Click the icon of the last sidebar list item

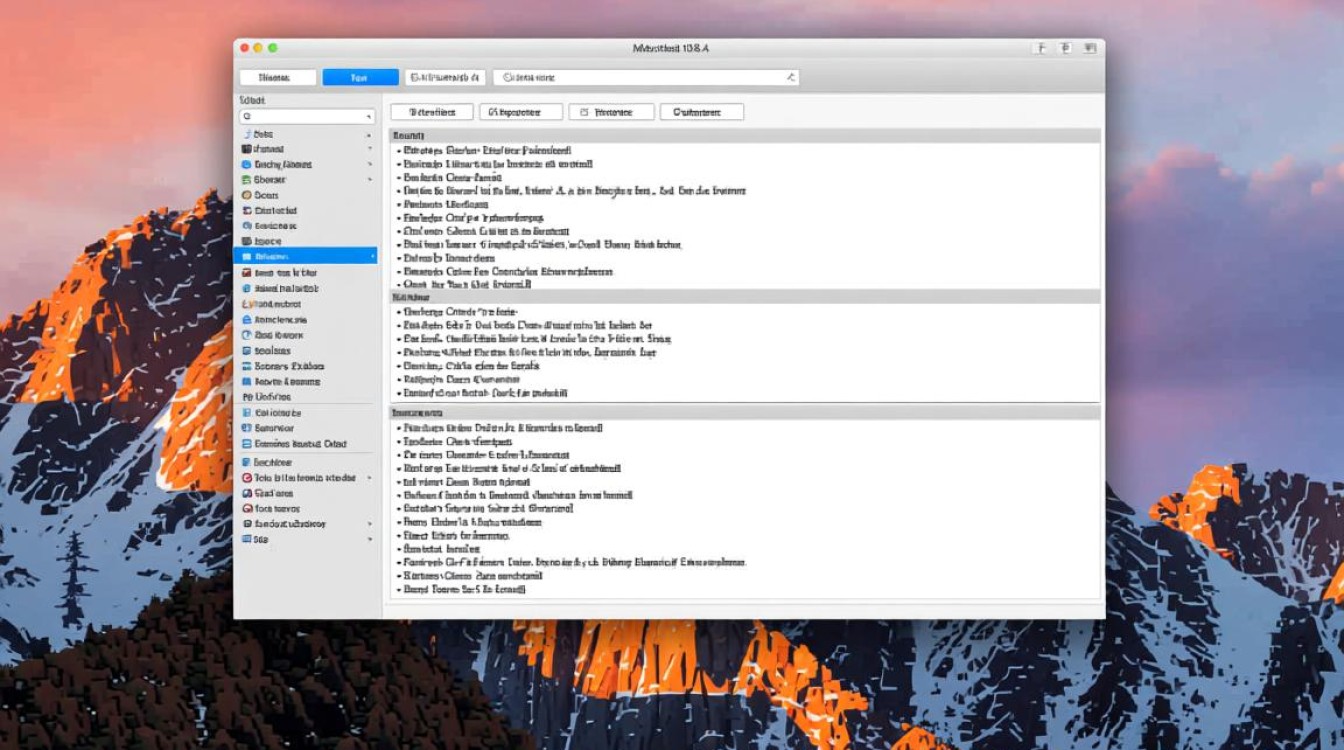click(246, 539)
